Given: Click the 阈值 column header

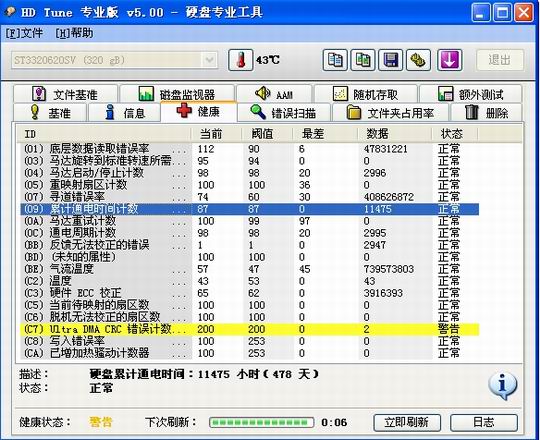Looking at the screenshot, I should point(267,134).
